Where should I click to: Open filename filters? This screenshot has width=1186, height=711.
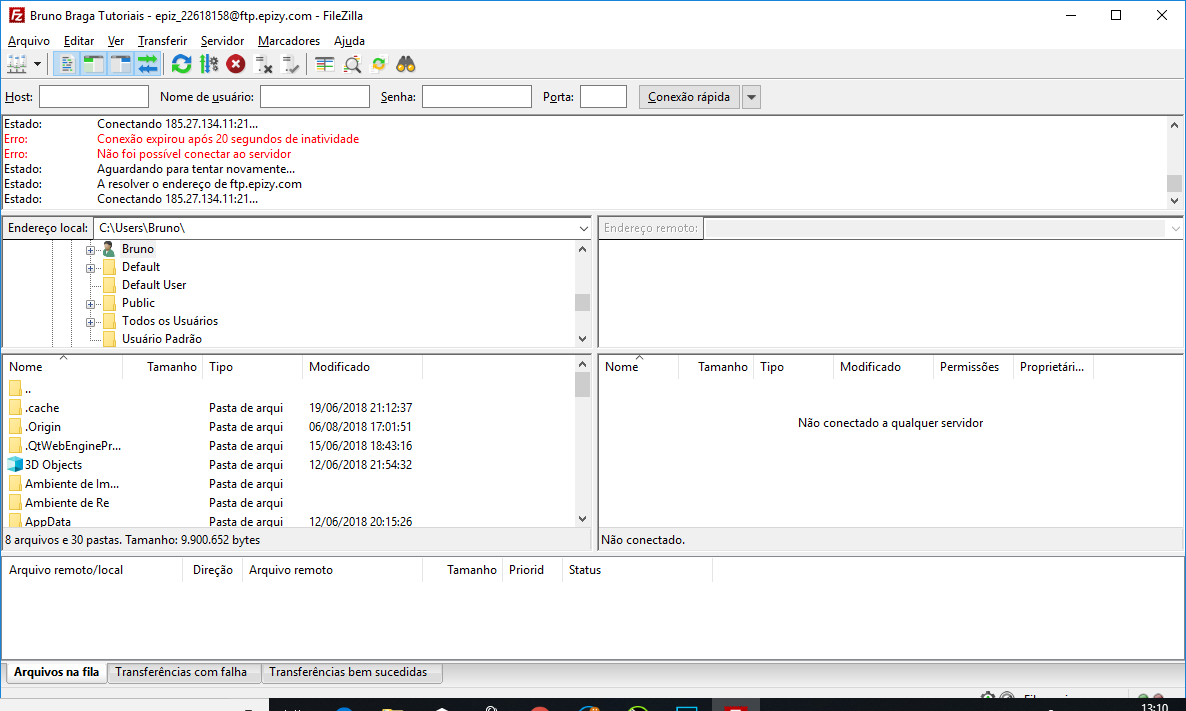click(351, 63)
